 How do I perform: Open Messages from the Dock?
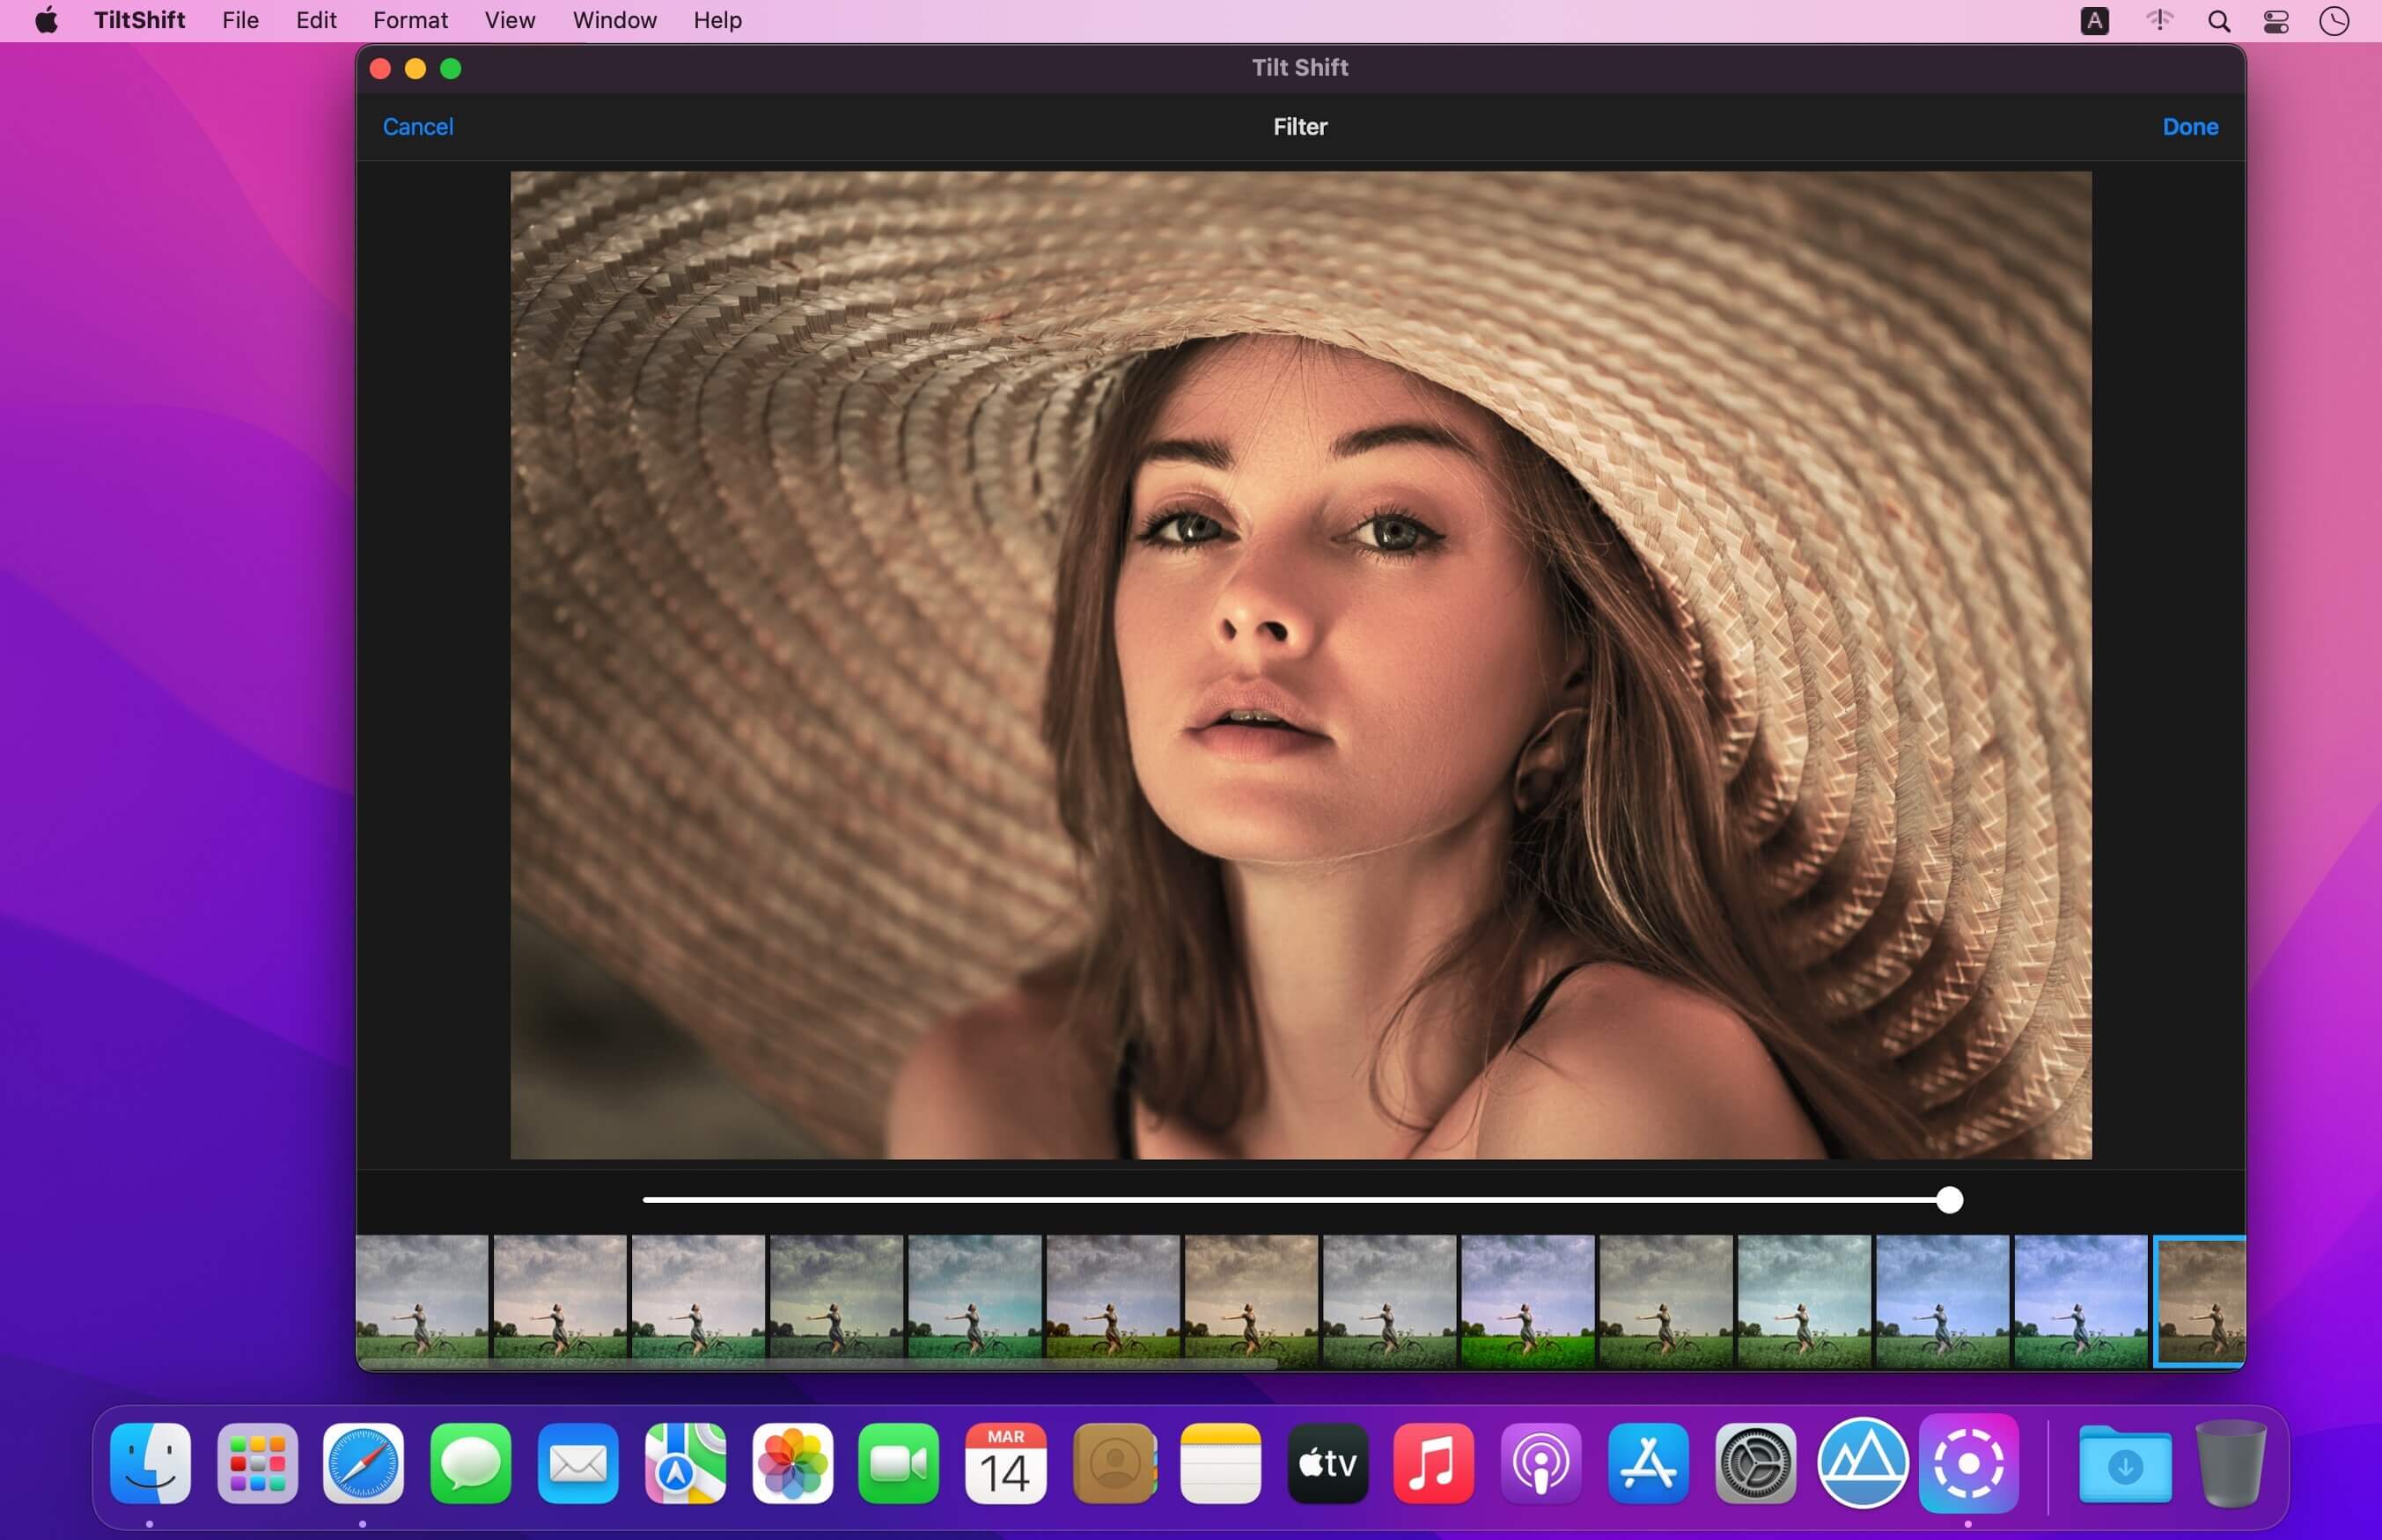click(x=471, y=1463)
